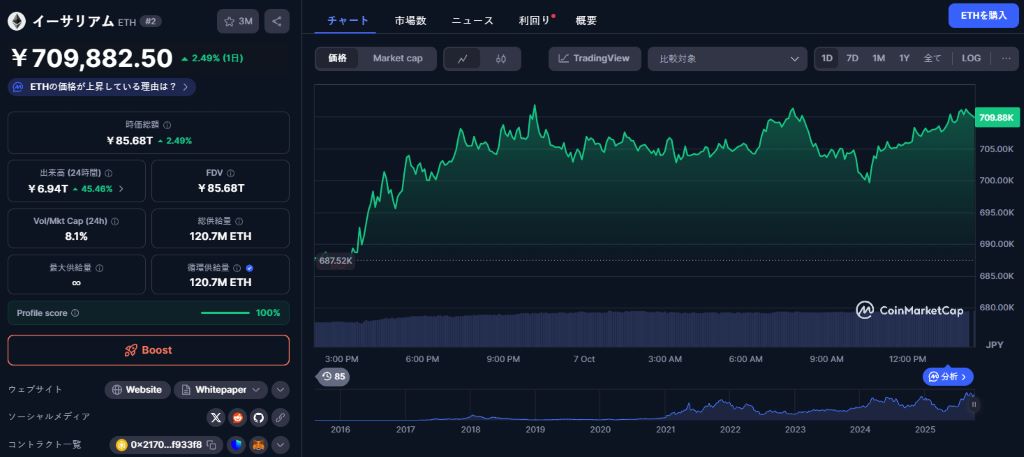Open the Reddit social media icon
This screenshot has width=1024, height=457.
point(237,417)
